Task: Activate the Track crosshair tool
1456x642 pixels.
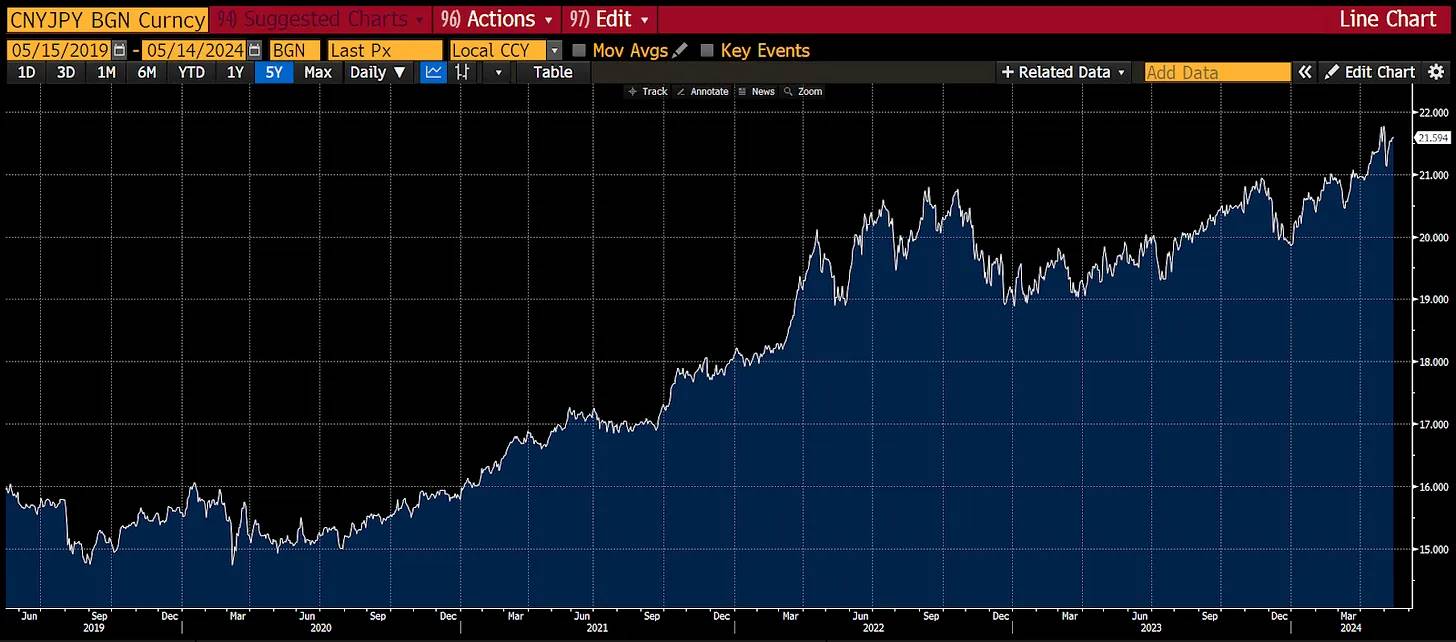Action: (x=647, y=91)
